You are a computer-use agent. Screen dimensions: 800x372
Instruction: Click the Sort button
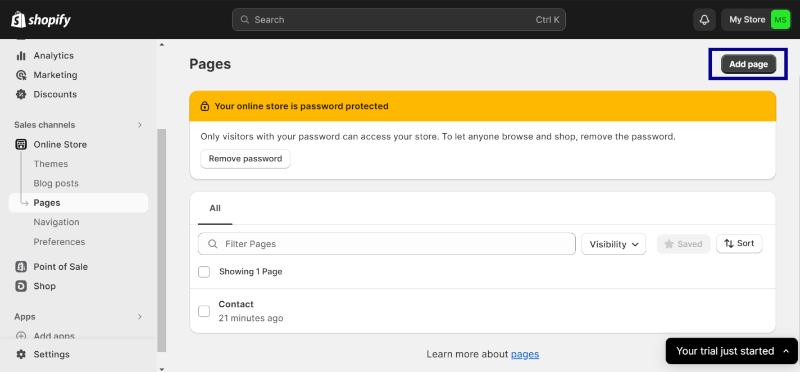tap(739, 243)
